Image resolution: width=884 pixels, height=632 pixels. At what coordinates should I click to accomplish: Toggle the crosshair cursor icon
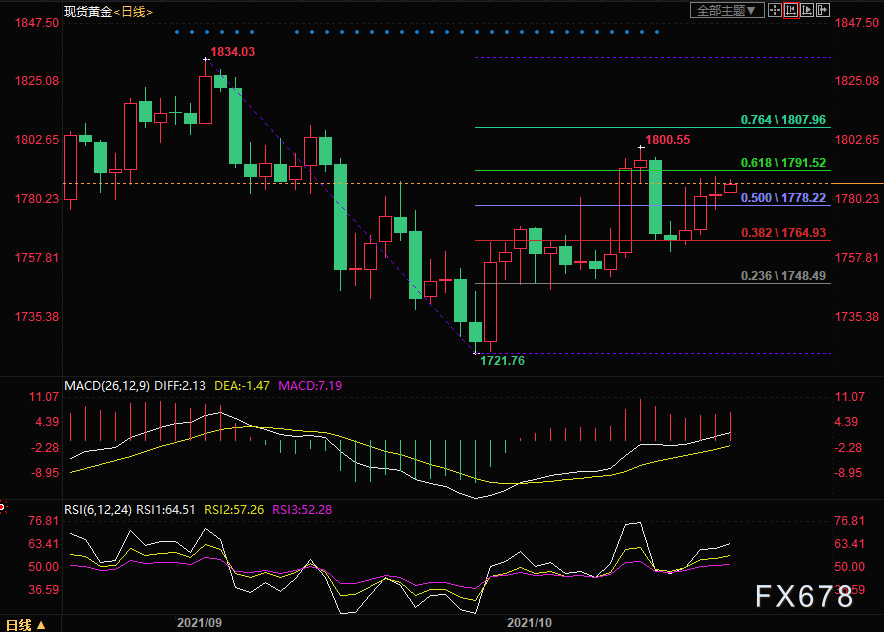[775, 10]
